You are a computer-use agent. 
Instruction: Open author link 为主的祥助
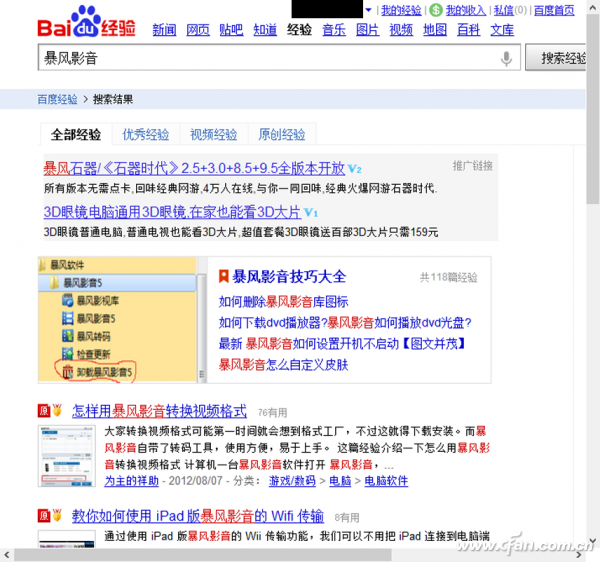pyautogui.click(x=131, y=481)
